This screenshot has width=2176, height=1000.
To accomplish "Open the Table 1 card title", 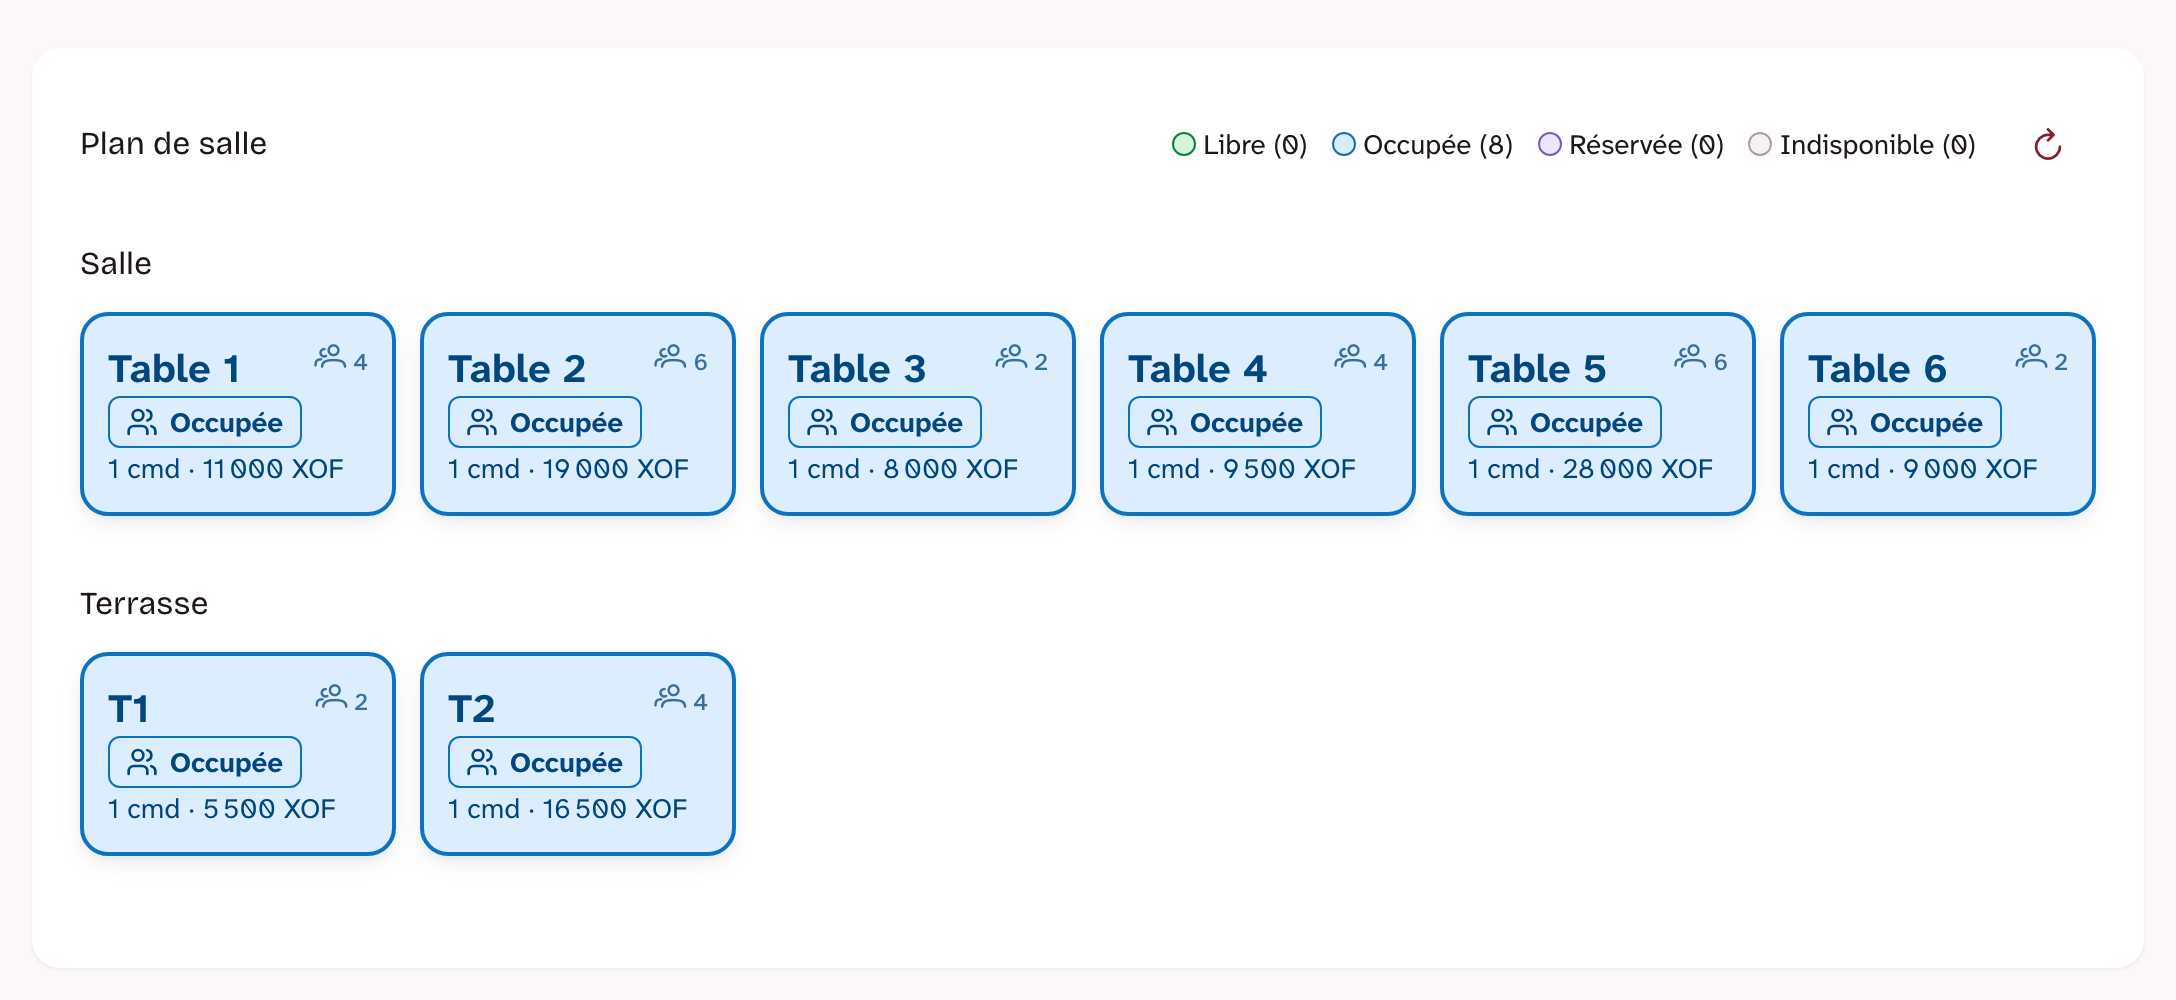I will (x=175, y=369).
